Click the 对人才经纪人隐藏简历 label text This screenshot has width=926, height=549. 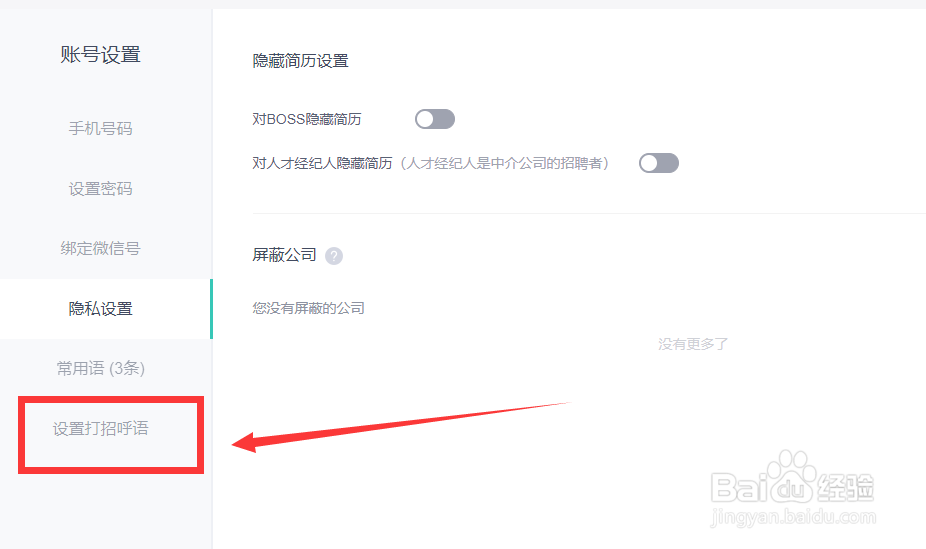point(322,163)
